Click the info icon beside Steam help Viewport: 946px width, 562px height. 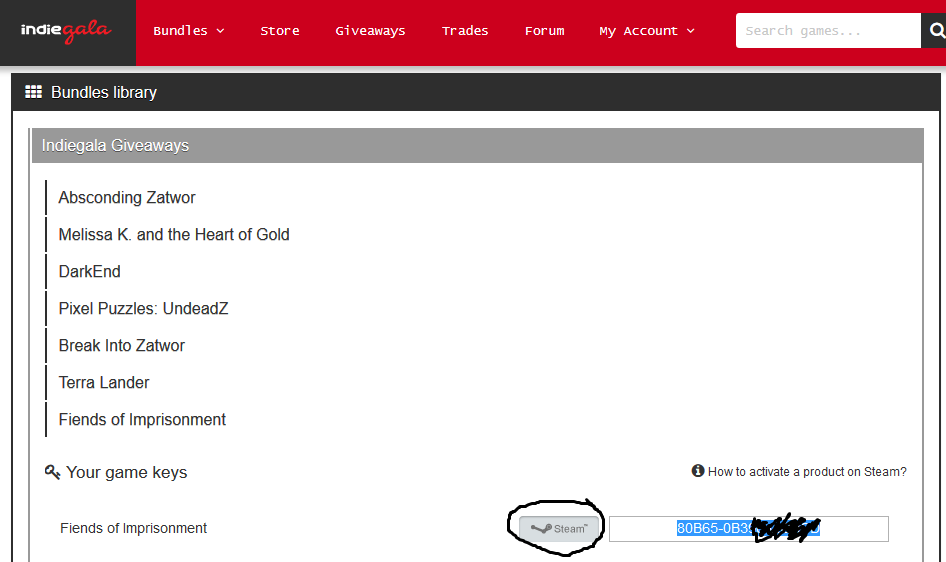pyautogui.click(x=698, y=471)
